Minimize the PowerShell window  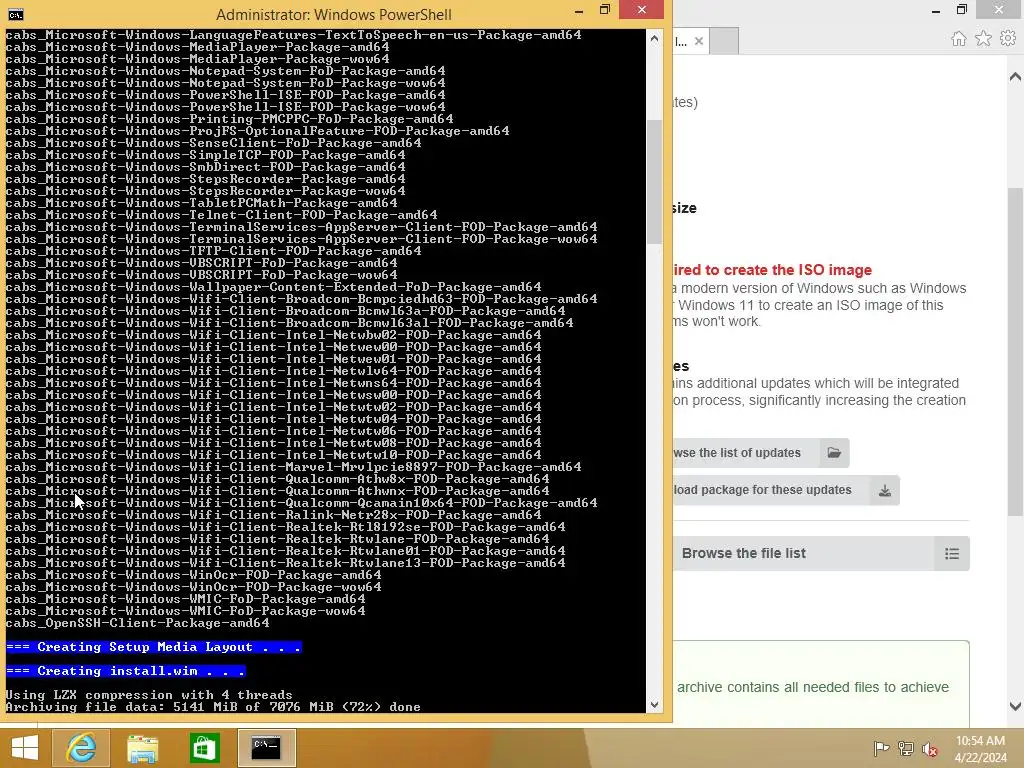pyautogui.click(x=579, y=10)
